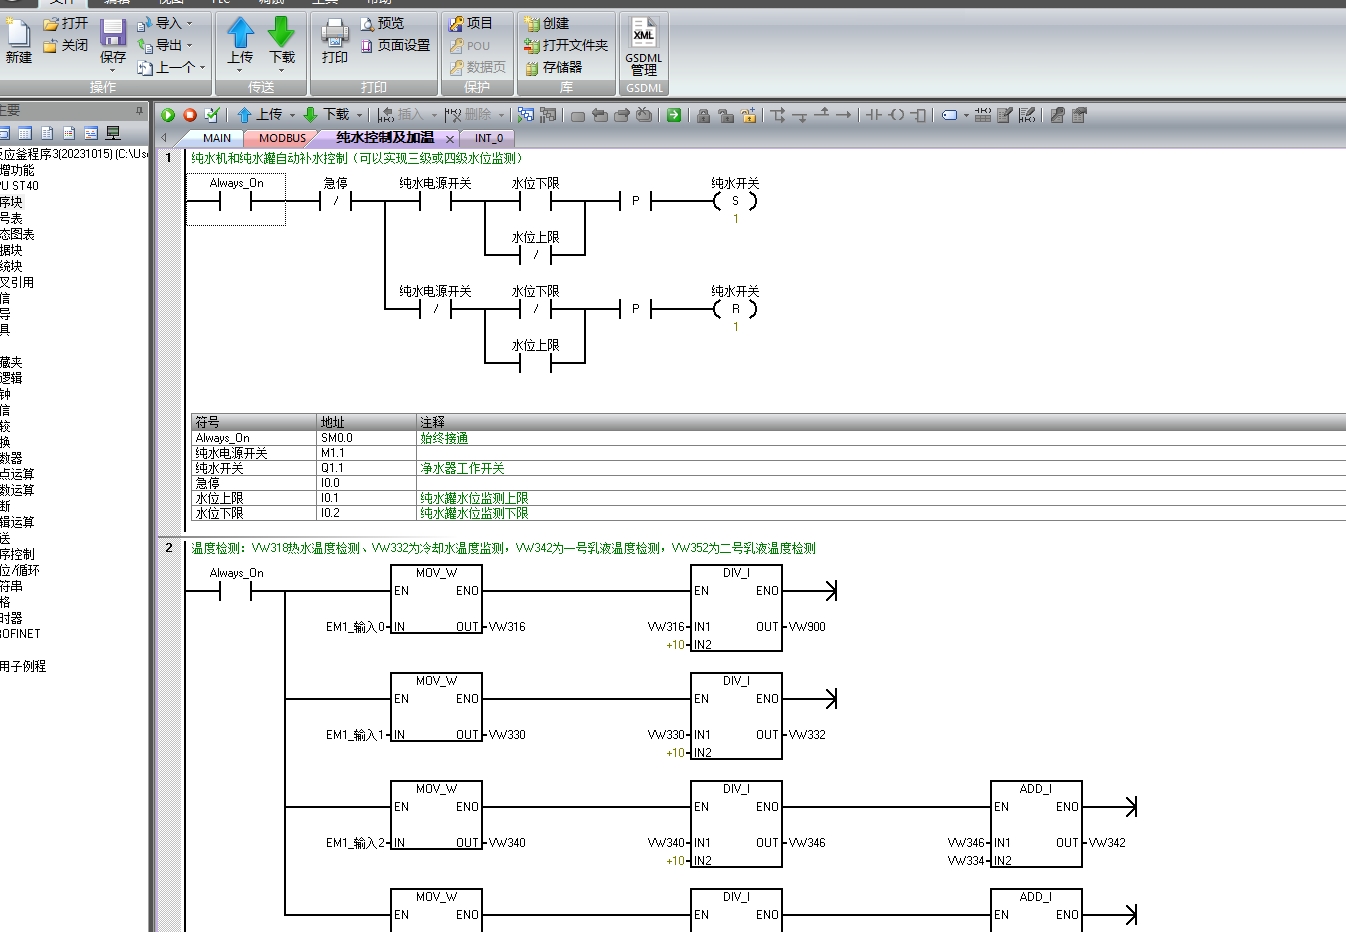Click 下载 in the editor toolbar
Screen dimensions: 1346x932
point(327,115)
